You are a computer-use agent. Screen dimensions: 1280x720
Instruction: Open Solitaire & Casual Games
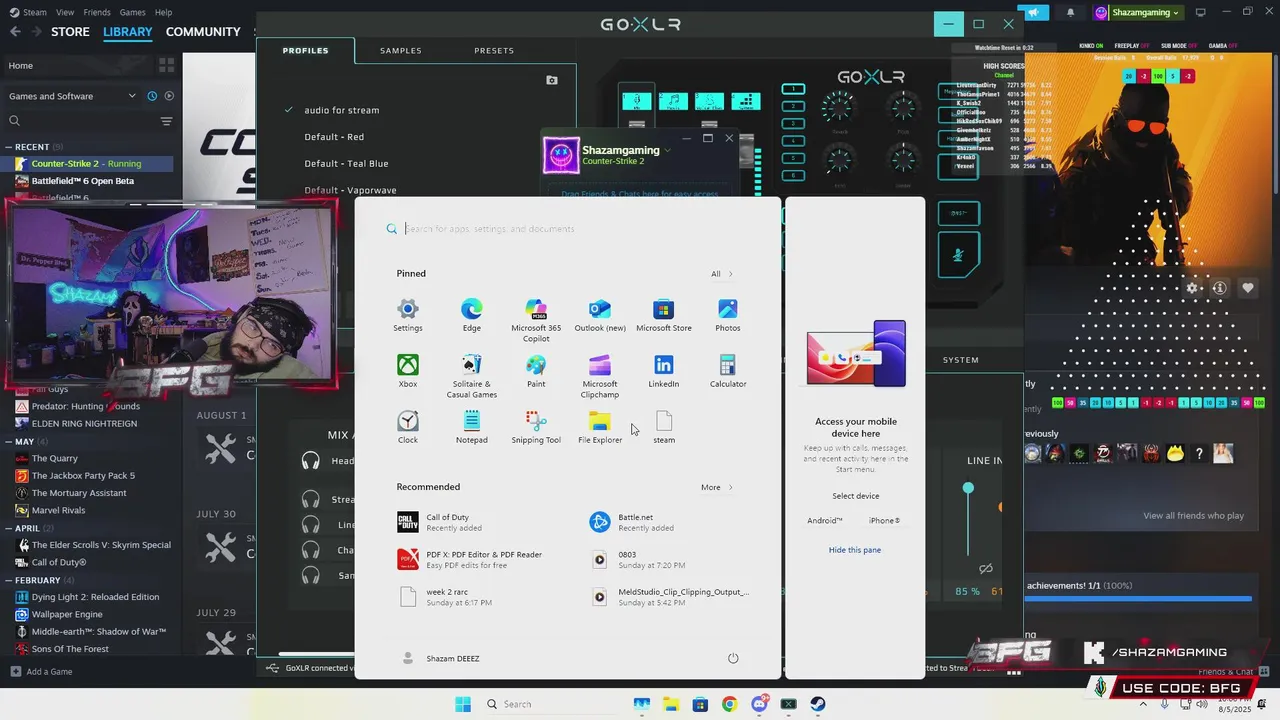click(471, 377)
